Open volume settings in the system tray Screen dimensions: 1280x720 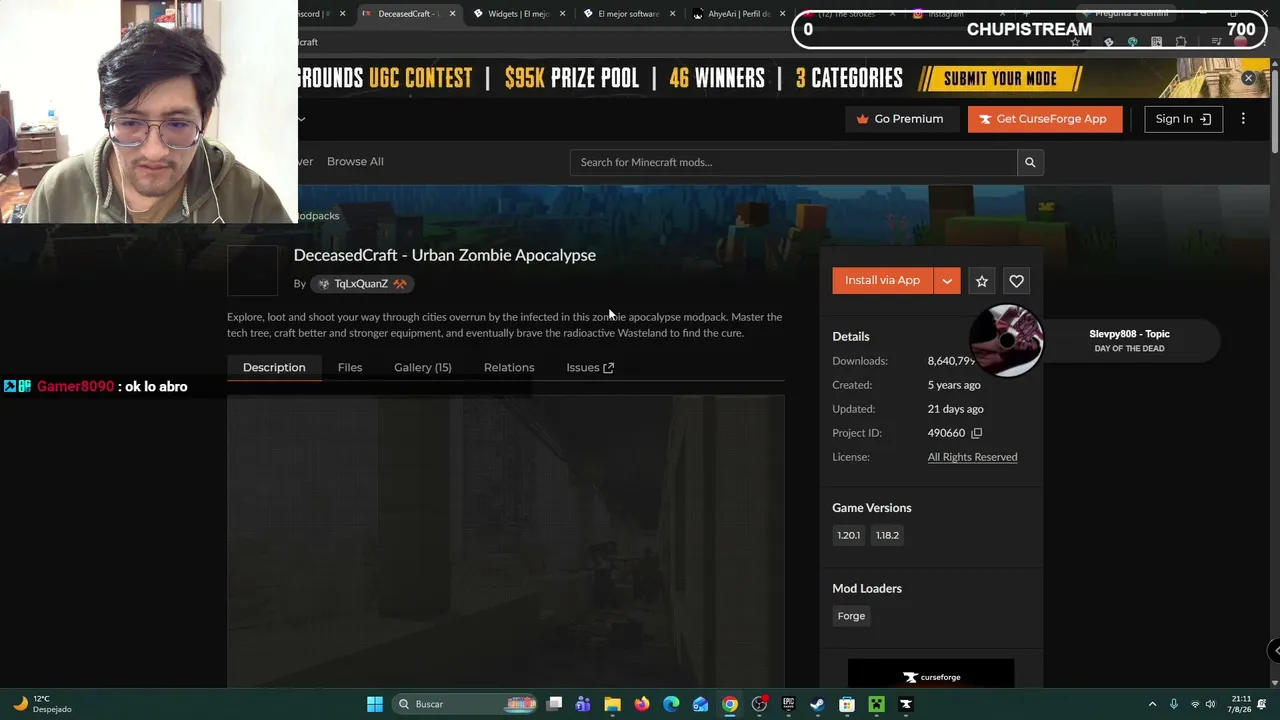click(x=1211, y=704)
